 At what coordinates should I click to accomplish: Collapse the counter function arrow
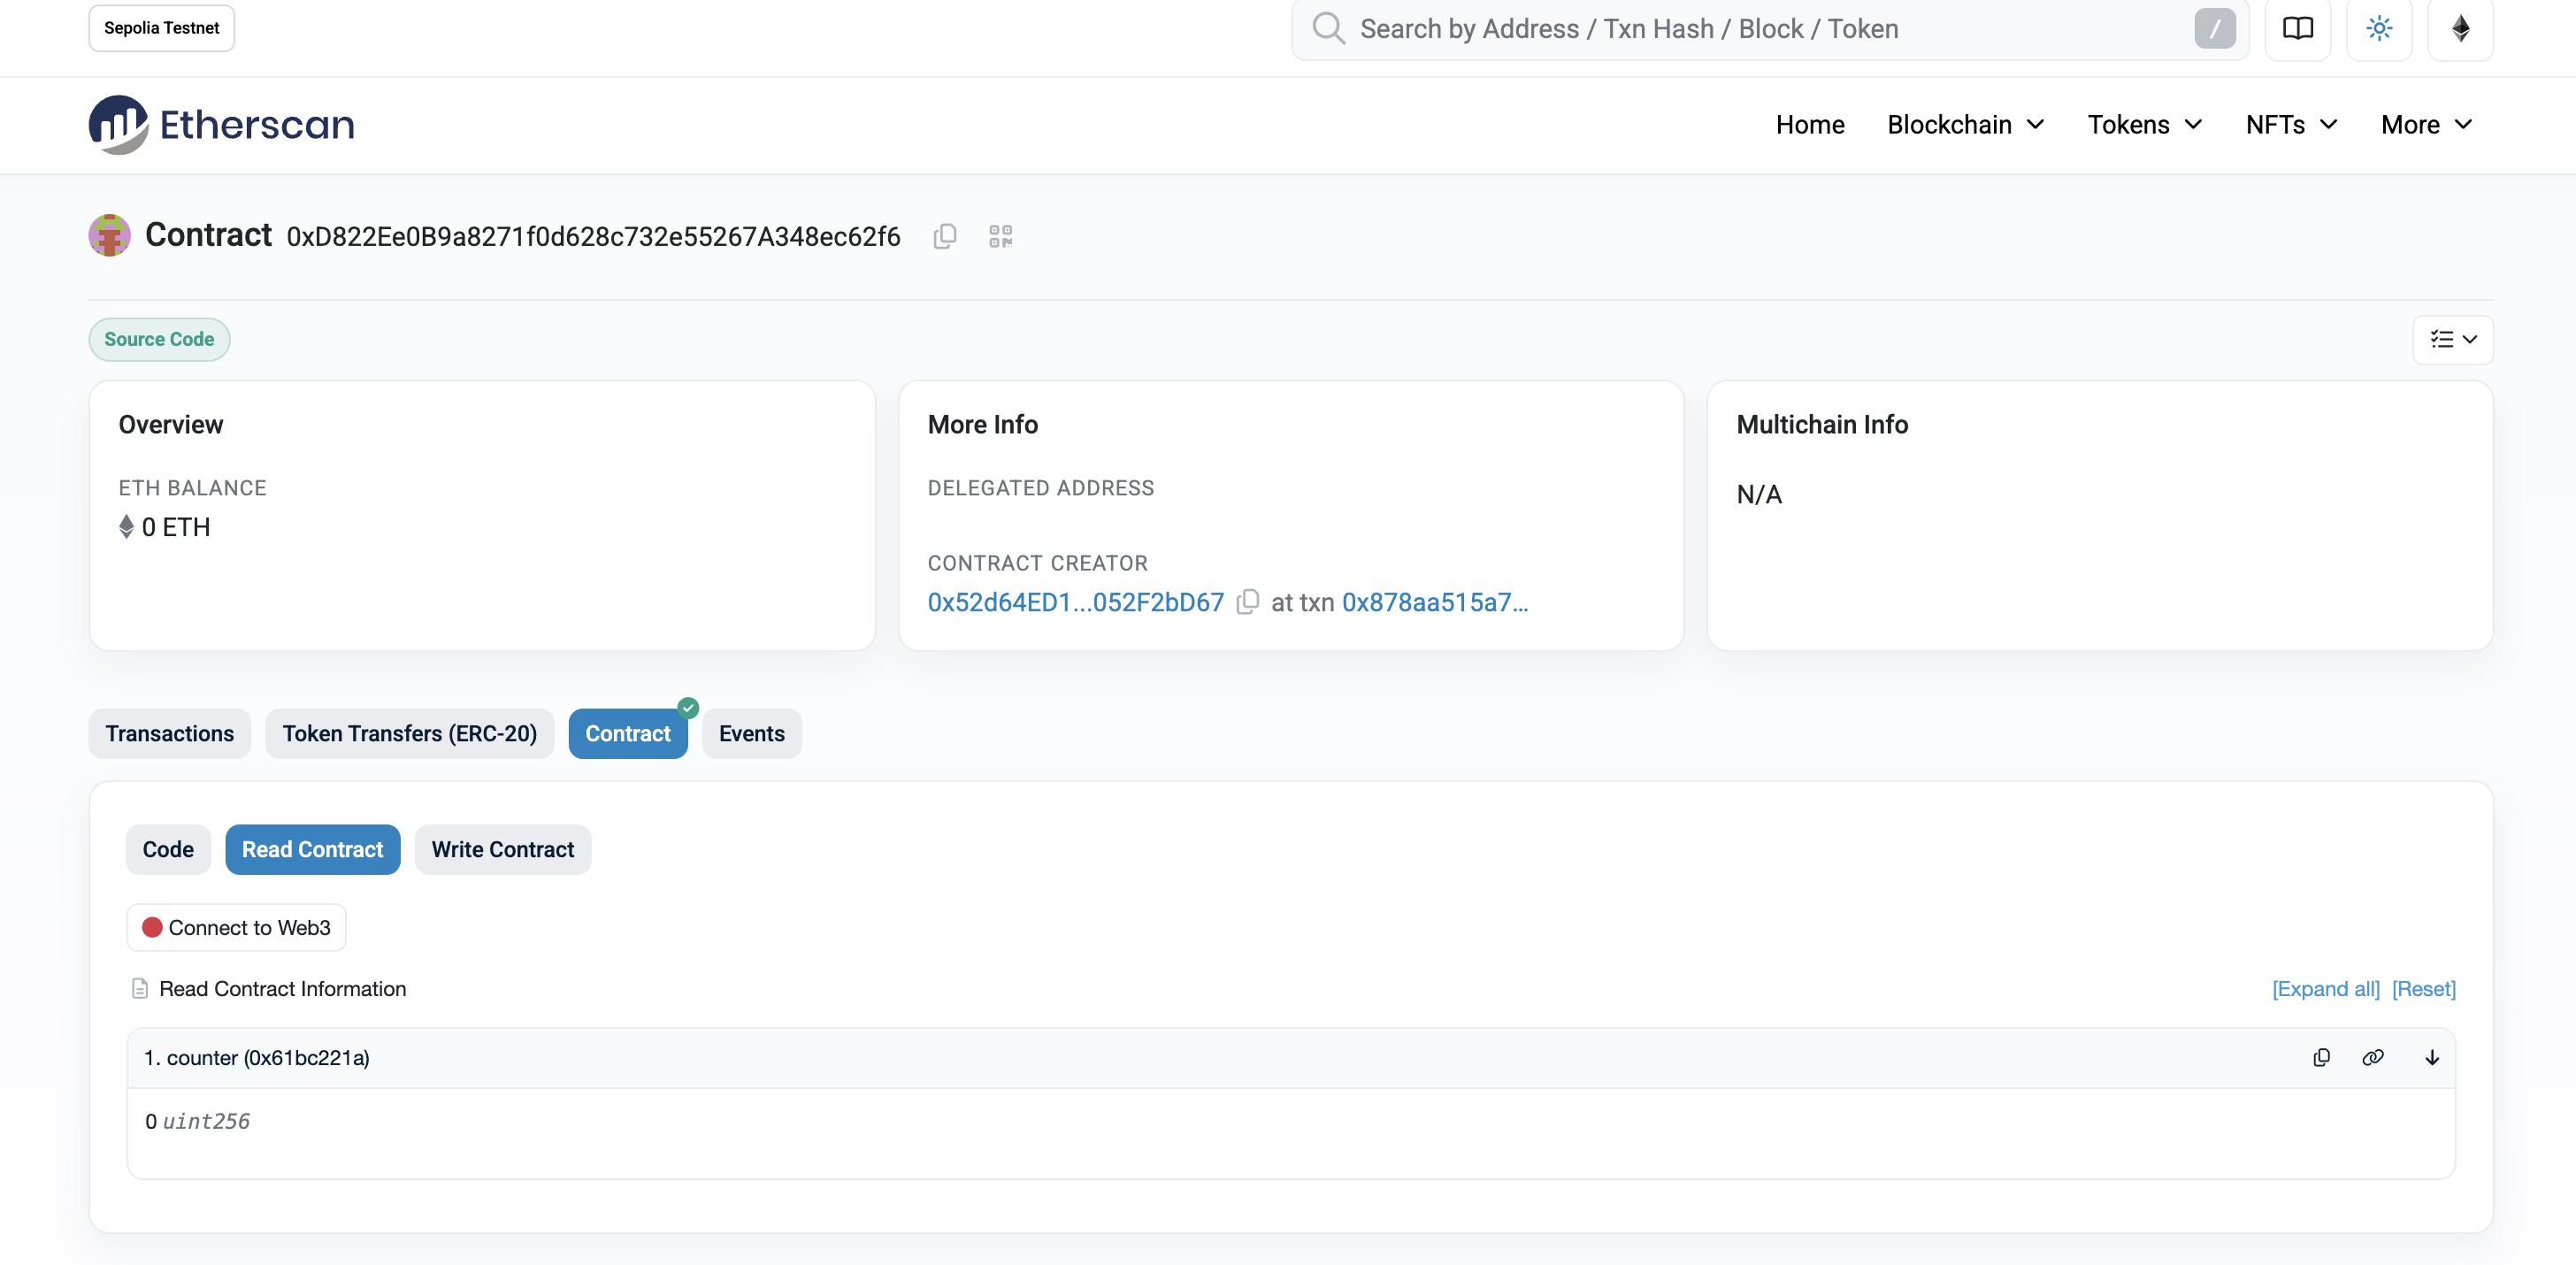[x=2432, y=1057]
